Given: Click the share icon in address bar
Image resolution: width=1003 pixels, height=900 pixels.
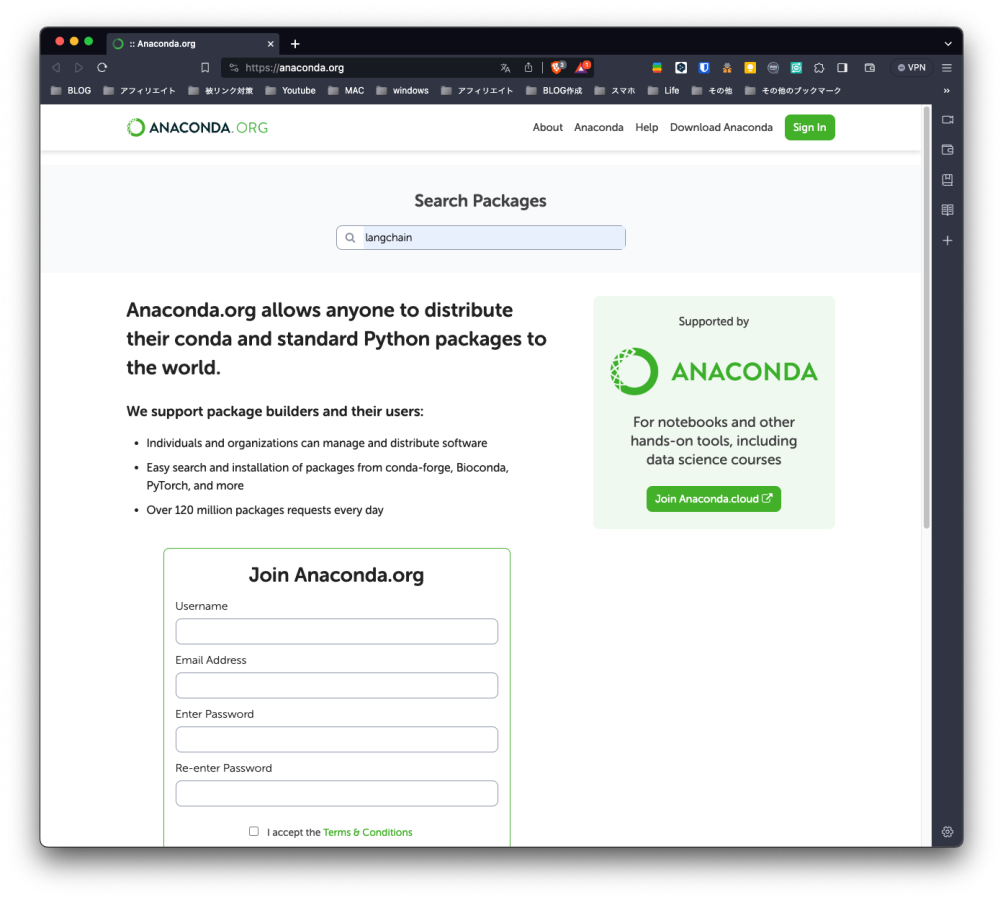Looking at the screenshot, I should coord(528,68).
